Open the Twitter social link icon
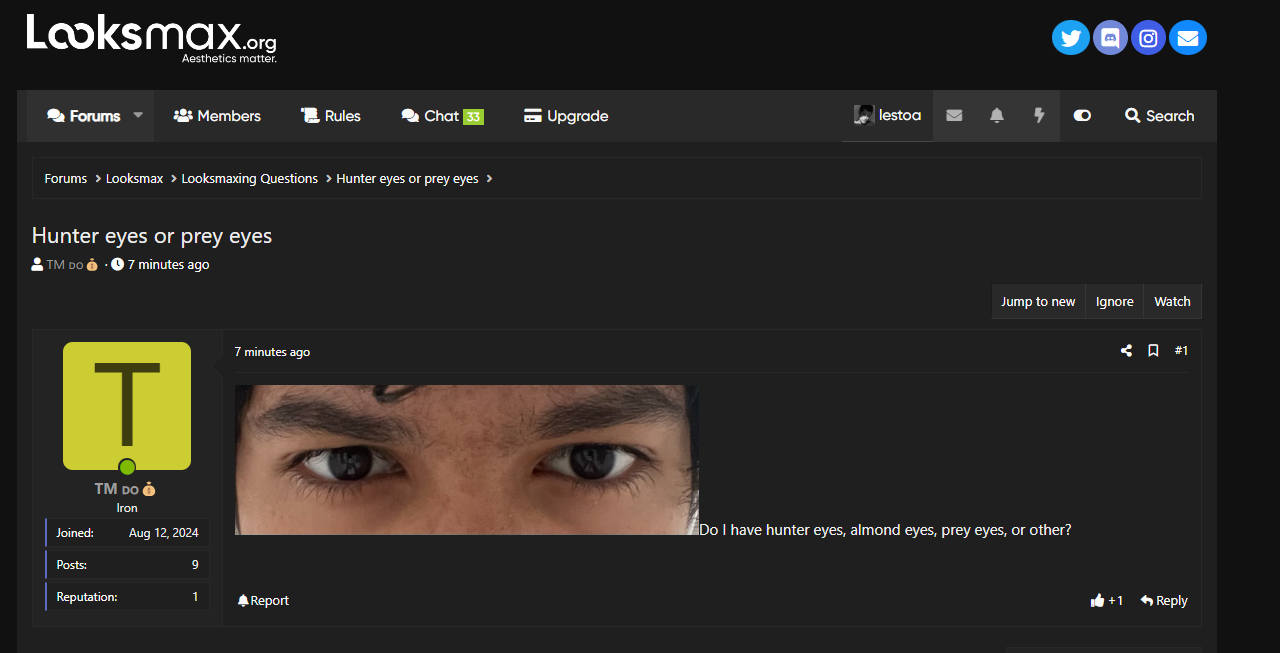 (x=1070, y=38)
